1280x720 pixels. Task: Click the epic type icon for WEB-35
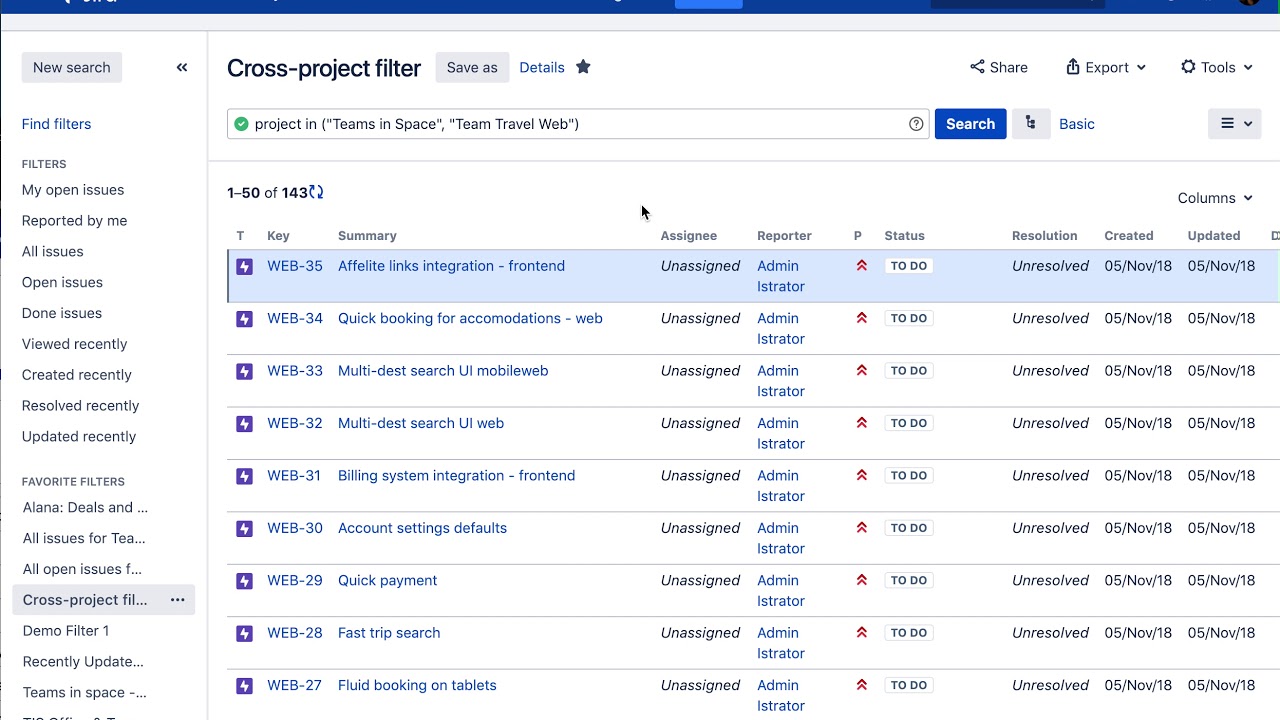244,267
